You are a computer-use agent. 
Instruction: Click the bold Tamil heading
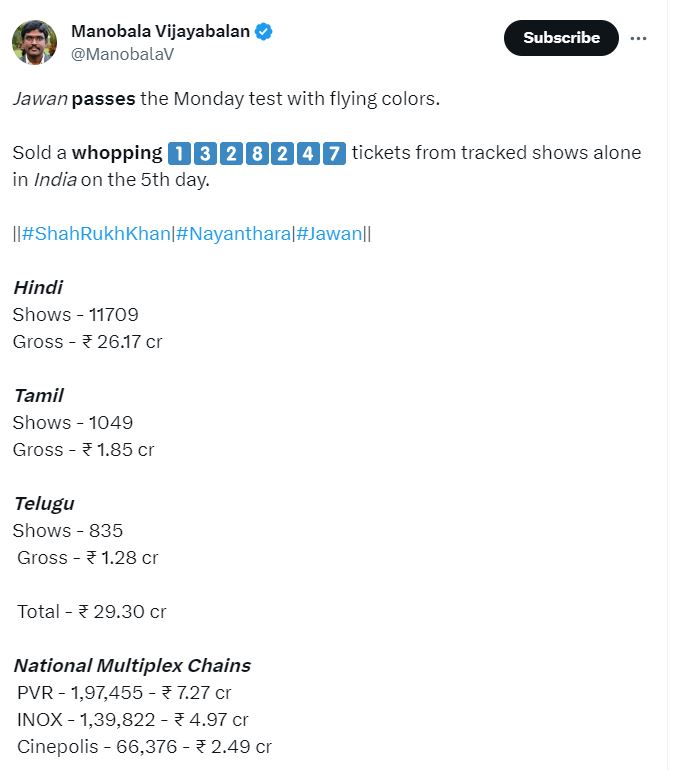[x=39, y=395]
